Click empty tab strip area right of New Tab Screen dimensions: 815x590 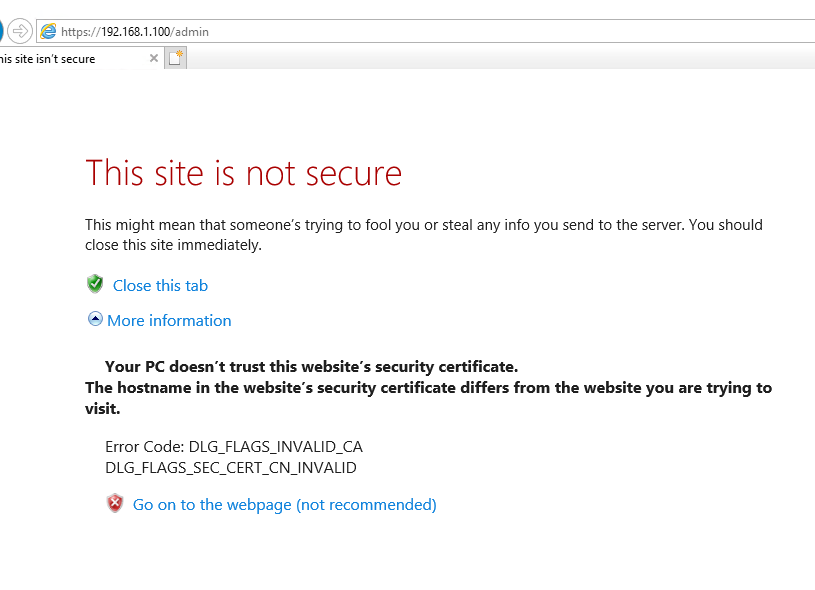(500, 59)
